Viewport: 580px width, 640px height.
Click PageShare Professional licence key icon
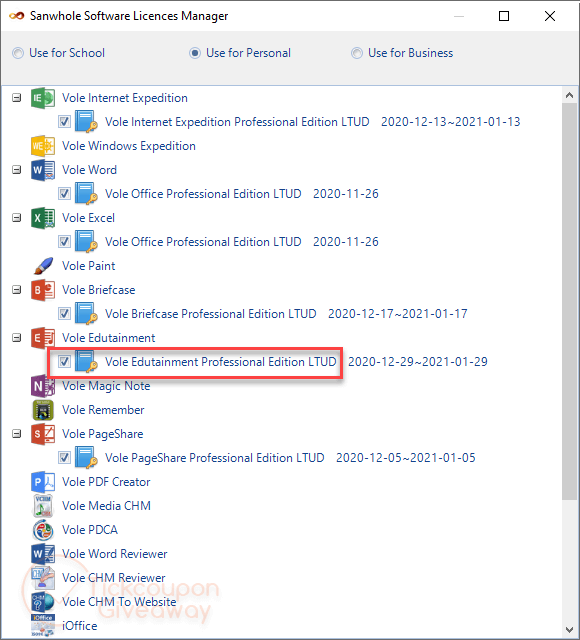click(87, 458)
